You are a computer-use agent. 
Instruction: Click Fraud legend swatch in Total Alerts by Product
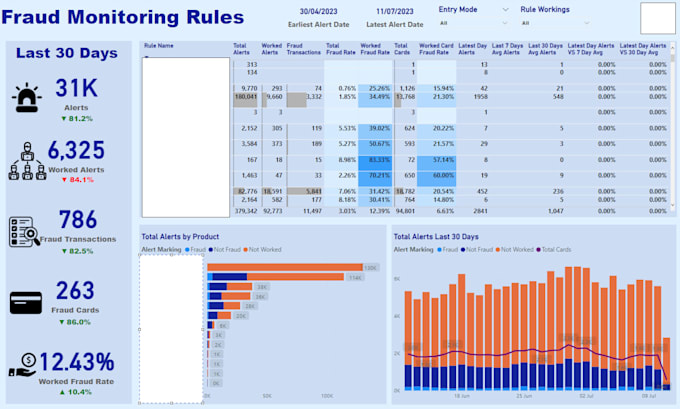click(187, 249)
